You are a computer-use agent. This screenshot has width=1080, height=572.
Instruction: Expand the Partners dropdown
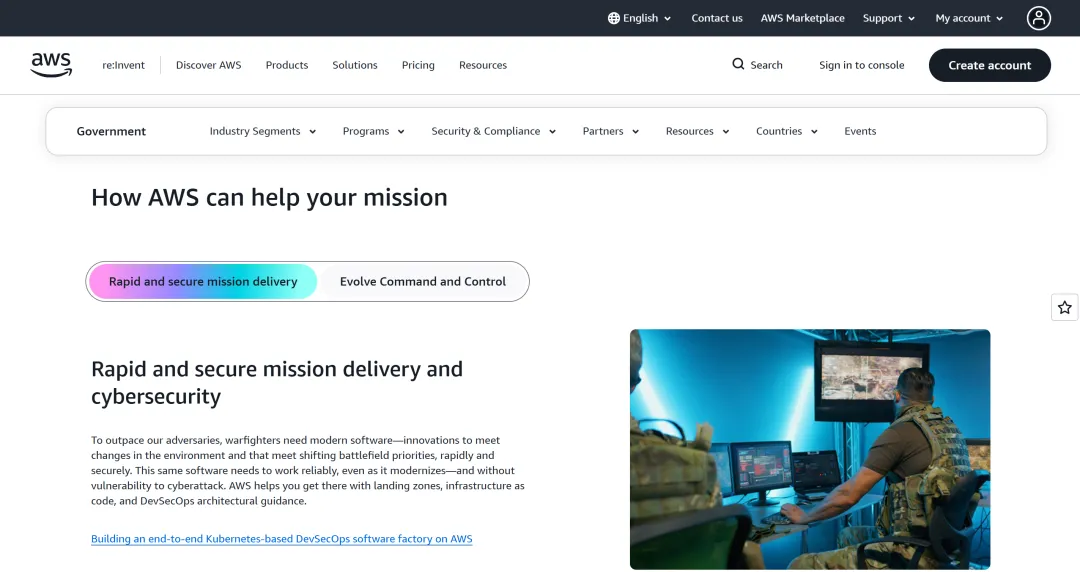610,131
